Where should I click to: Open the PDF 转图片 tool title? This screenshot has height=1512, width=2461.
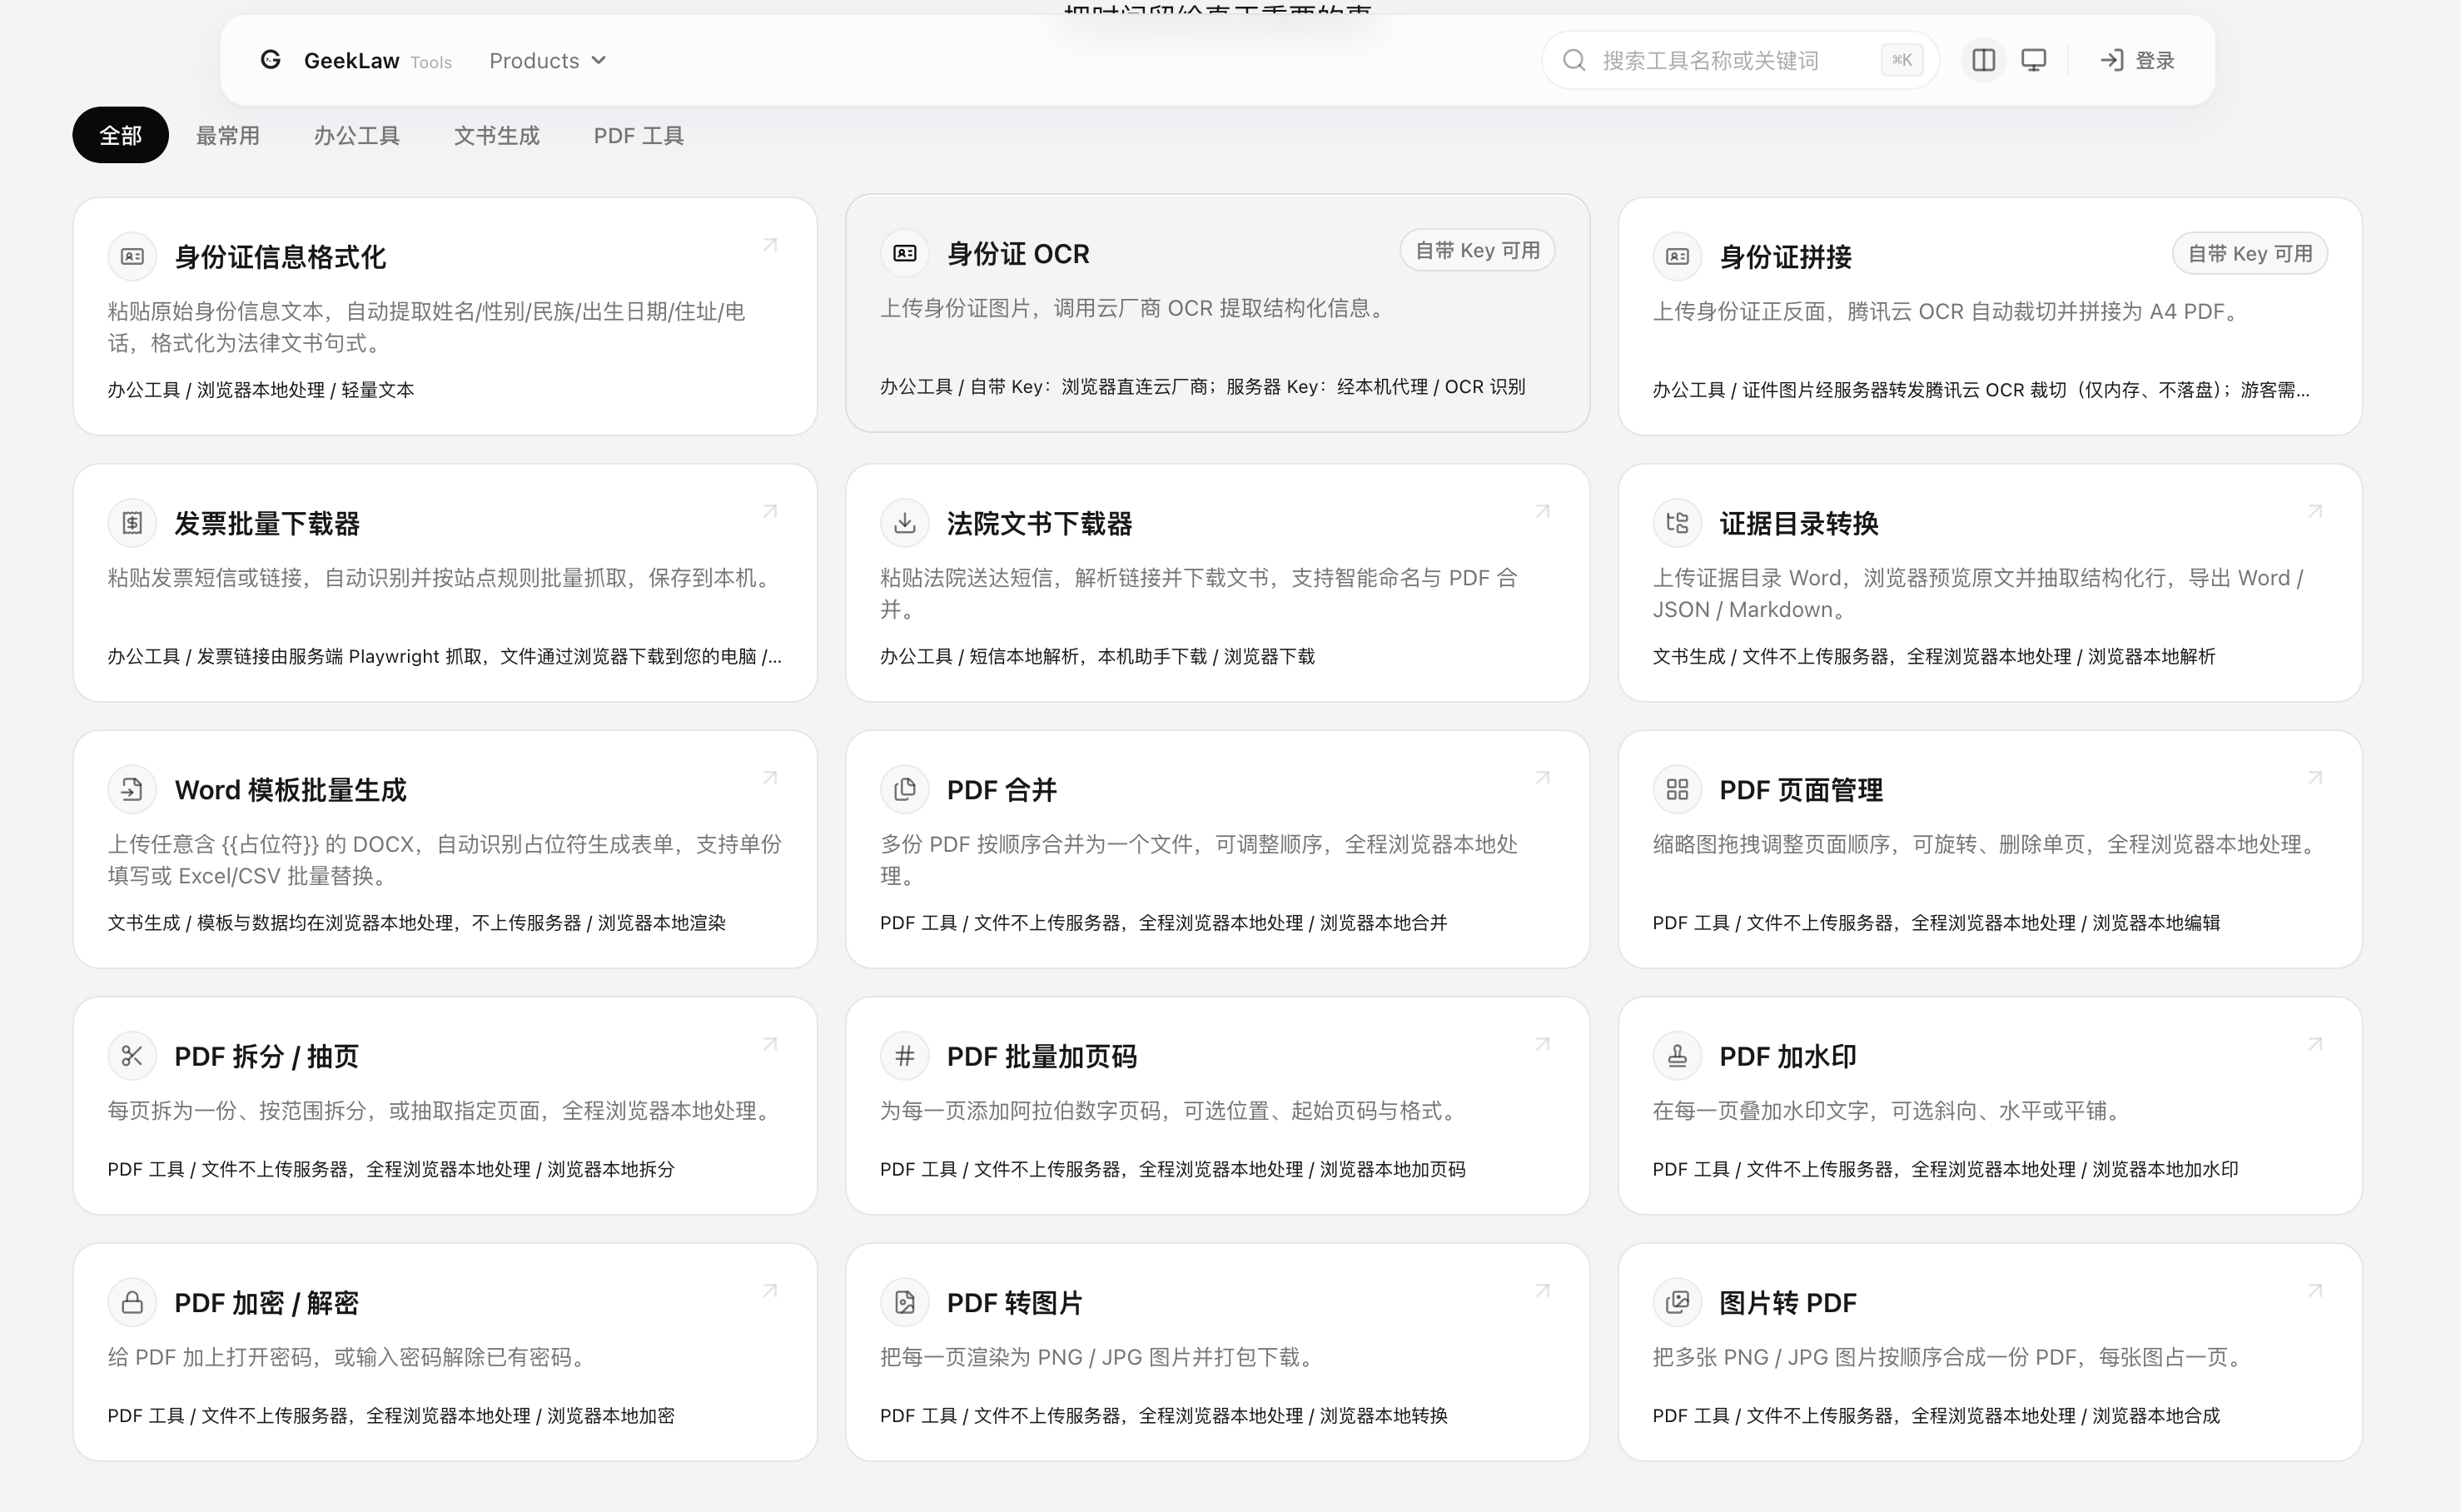coord(1014,1303)
